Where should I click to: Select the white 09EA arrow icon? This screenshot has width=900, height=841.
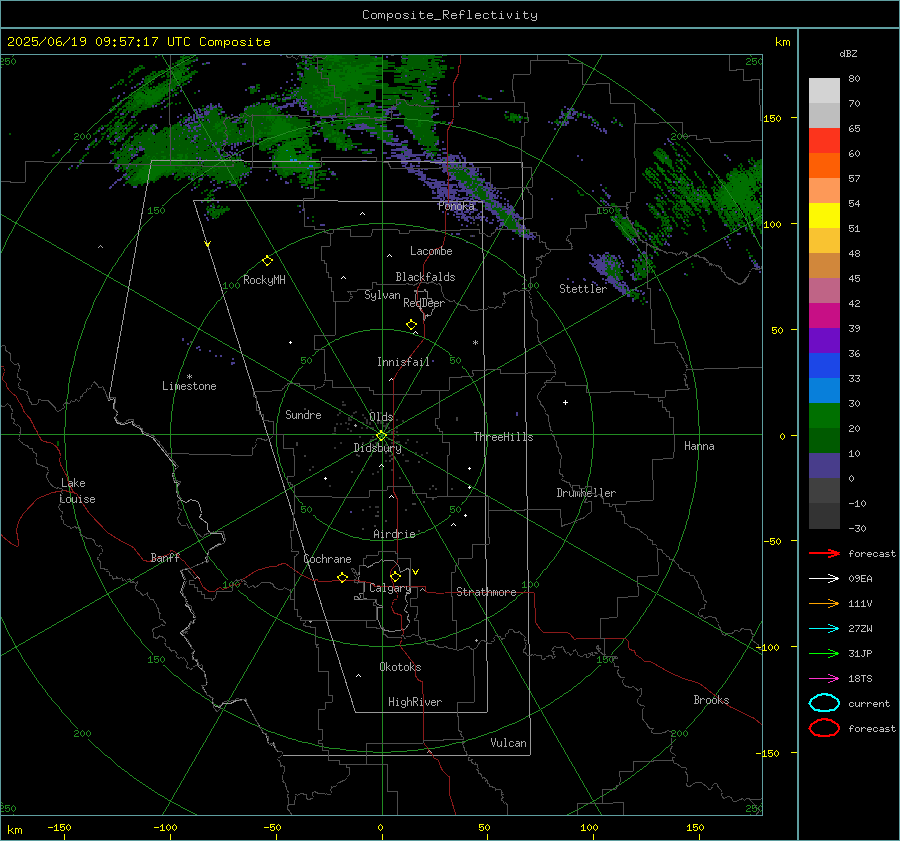pos(824,578)
